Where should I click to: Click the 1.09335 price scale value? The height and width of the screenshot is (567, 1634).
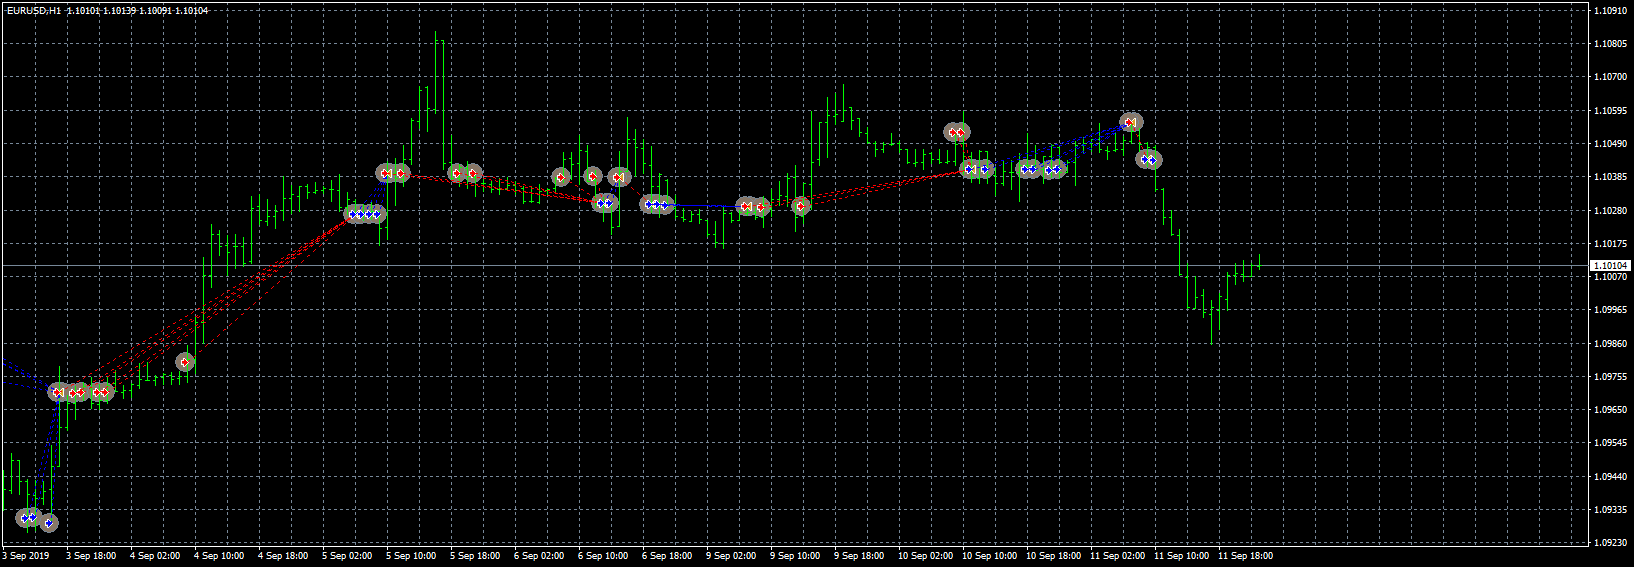pos(1609,509)
